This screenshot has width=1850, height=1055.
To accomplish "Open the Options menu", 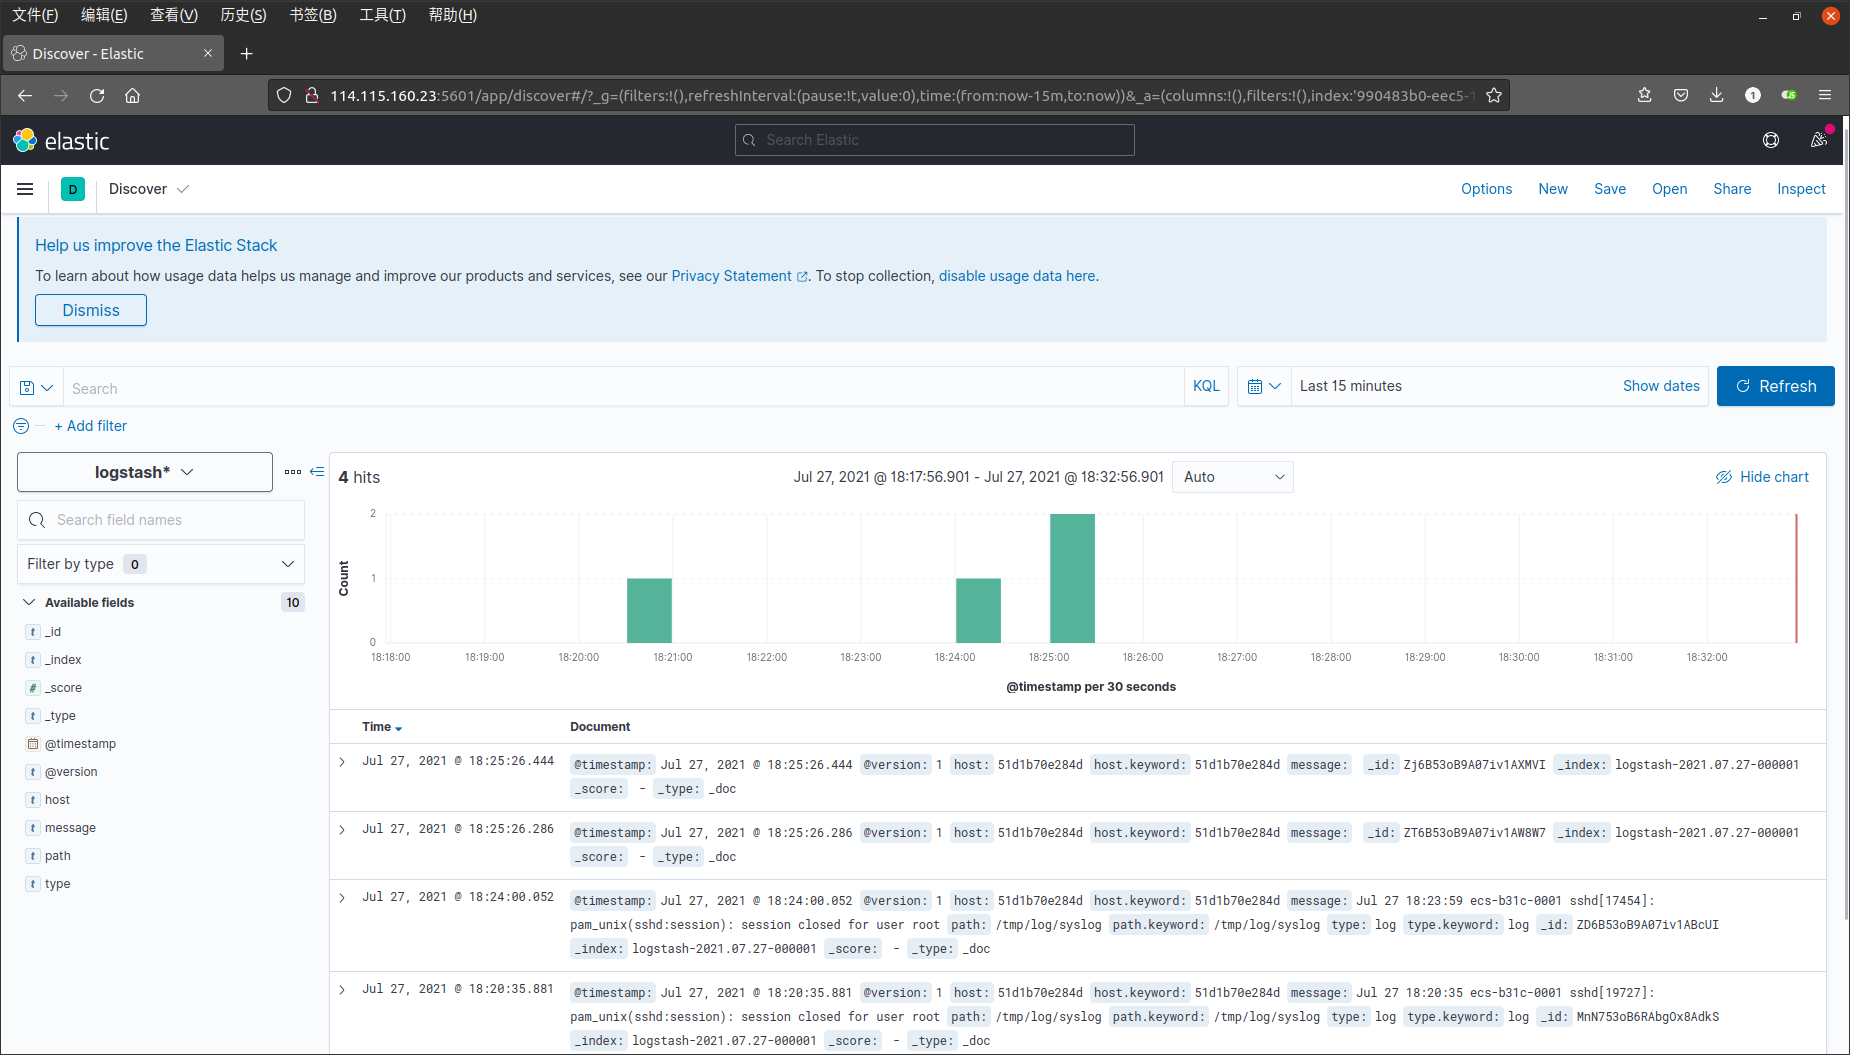I will tap(1486, 189).
